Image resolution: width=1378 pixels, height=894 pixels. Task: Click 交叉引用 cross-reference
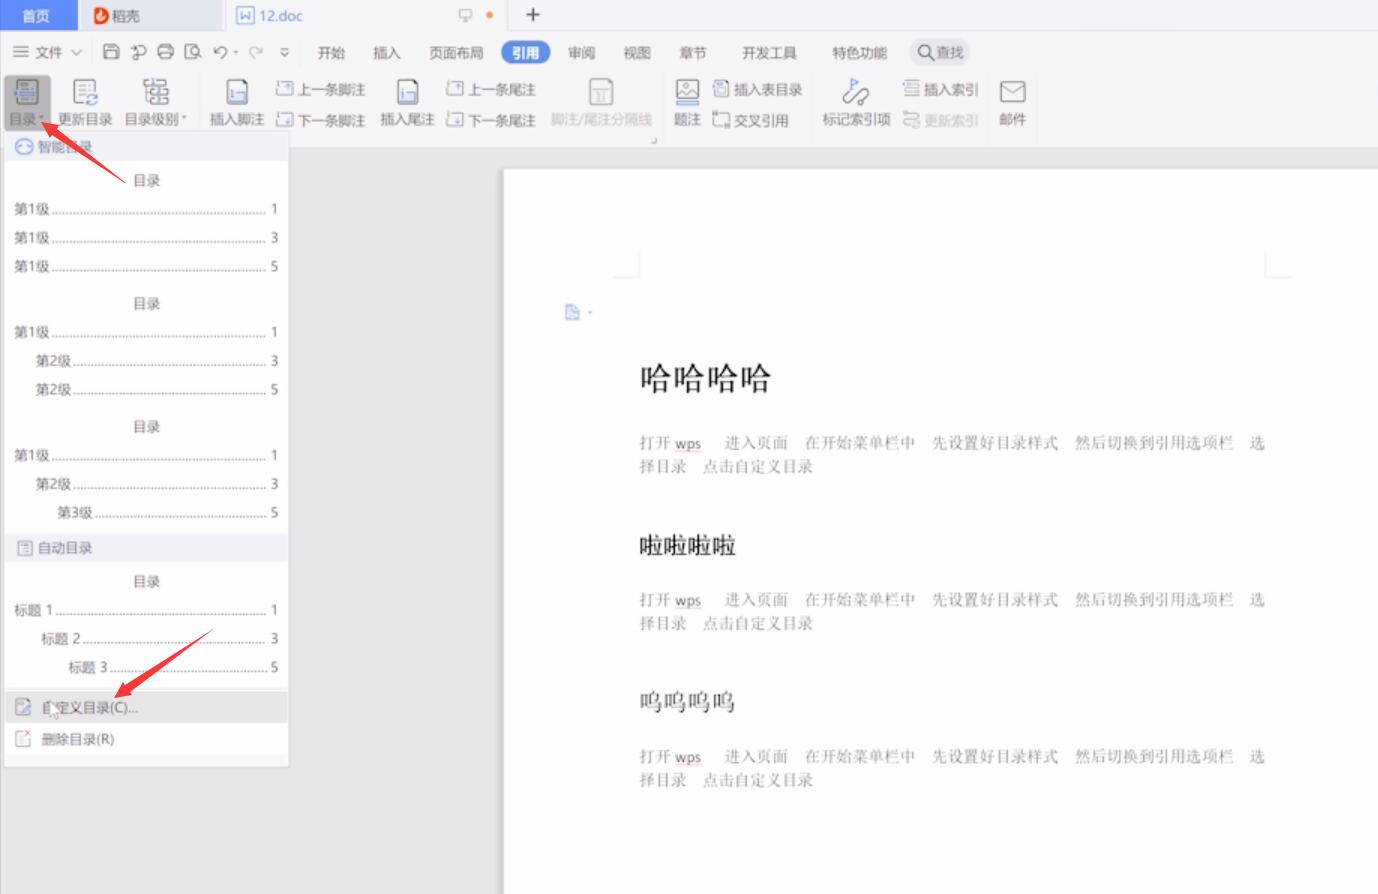tap(751, 120)
